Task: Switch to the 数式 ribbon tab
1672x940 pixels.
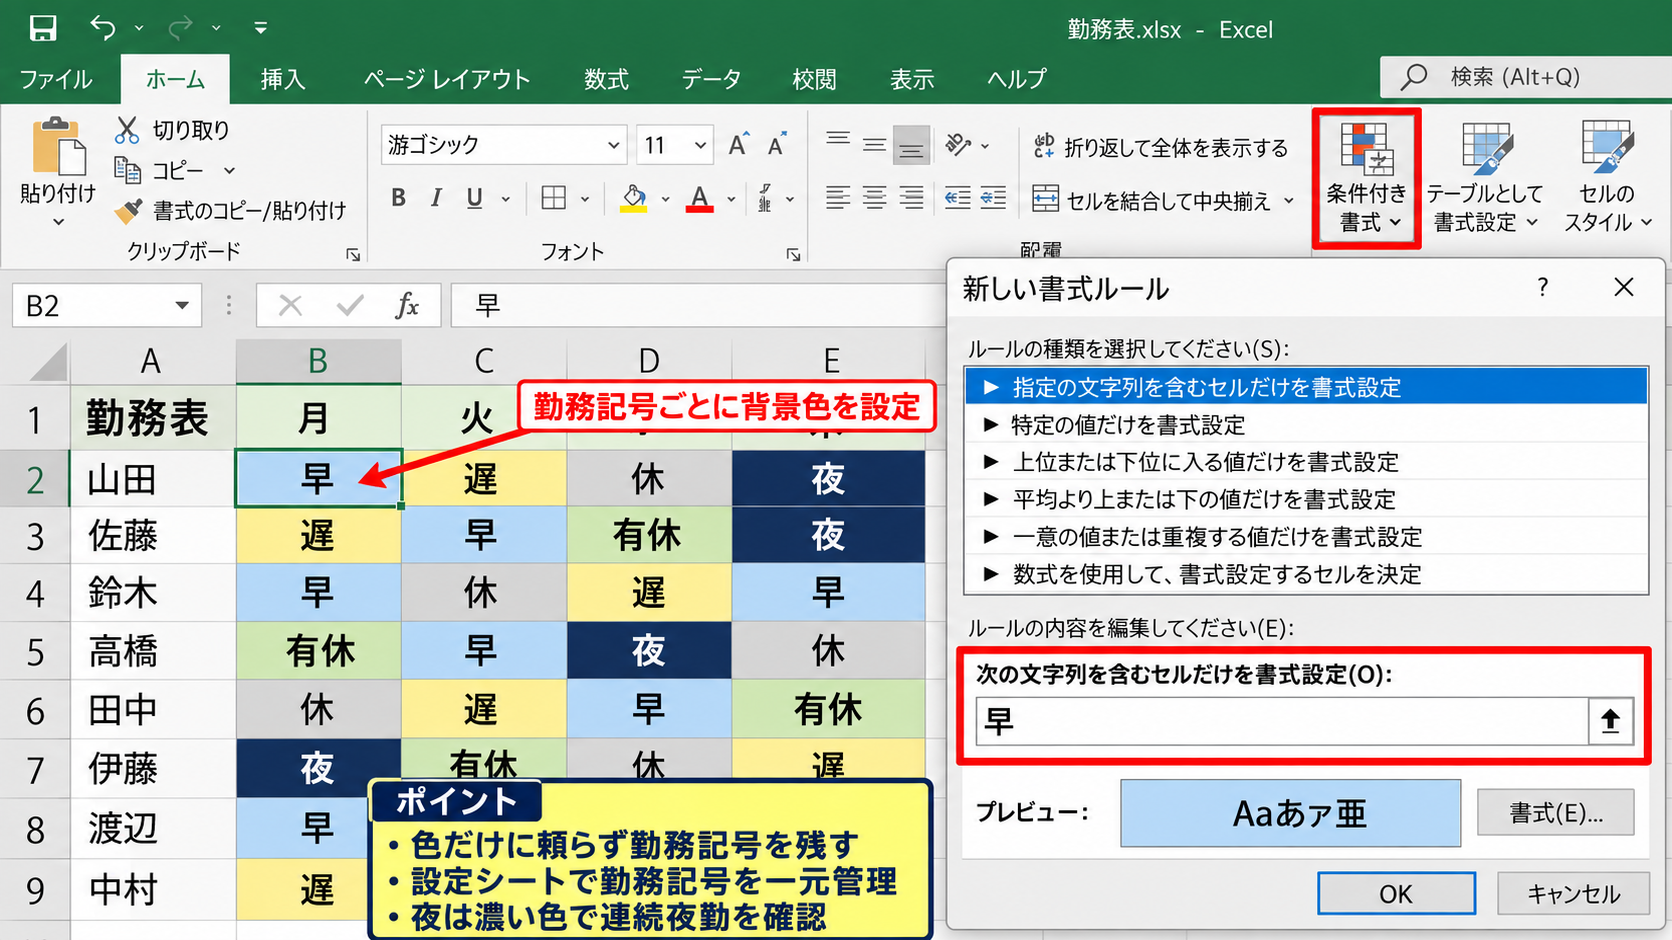Action: [606, 79]
